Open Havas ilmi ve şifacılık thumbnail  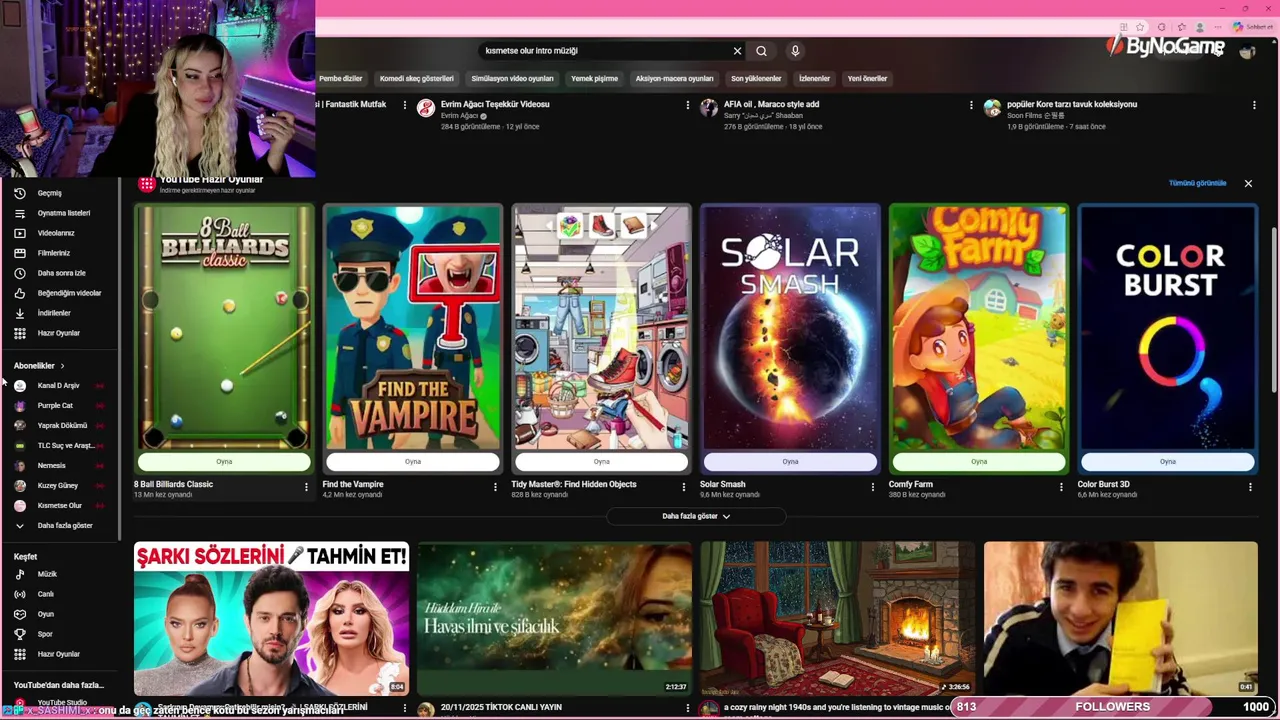click(555, 619)
